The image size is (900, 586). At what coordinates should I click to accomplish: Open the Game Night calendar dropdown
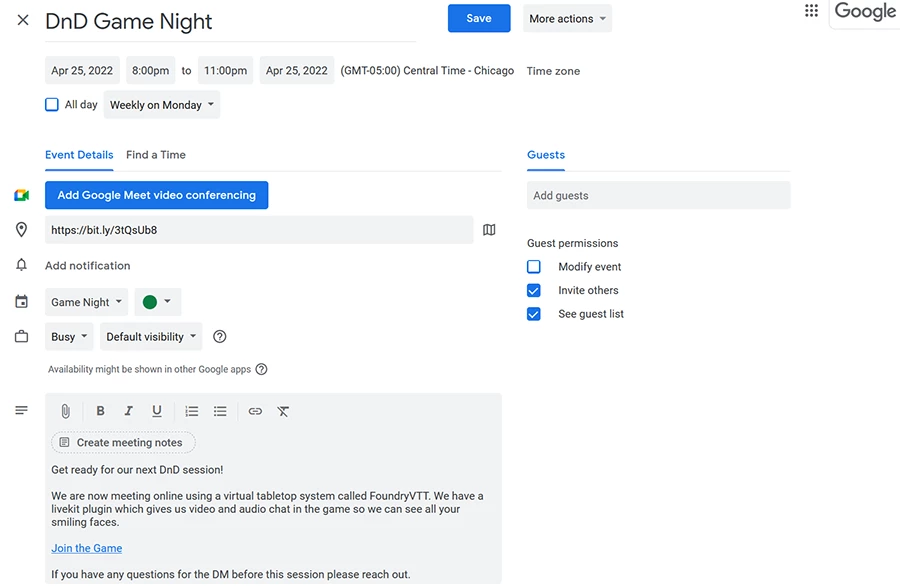[x=86, y=301]
